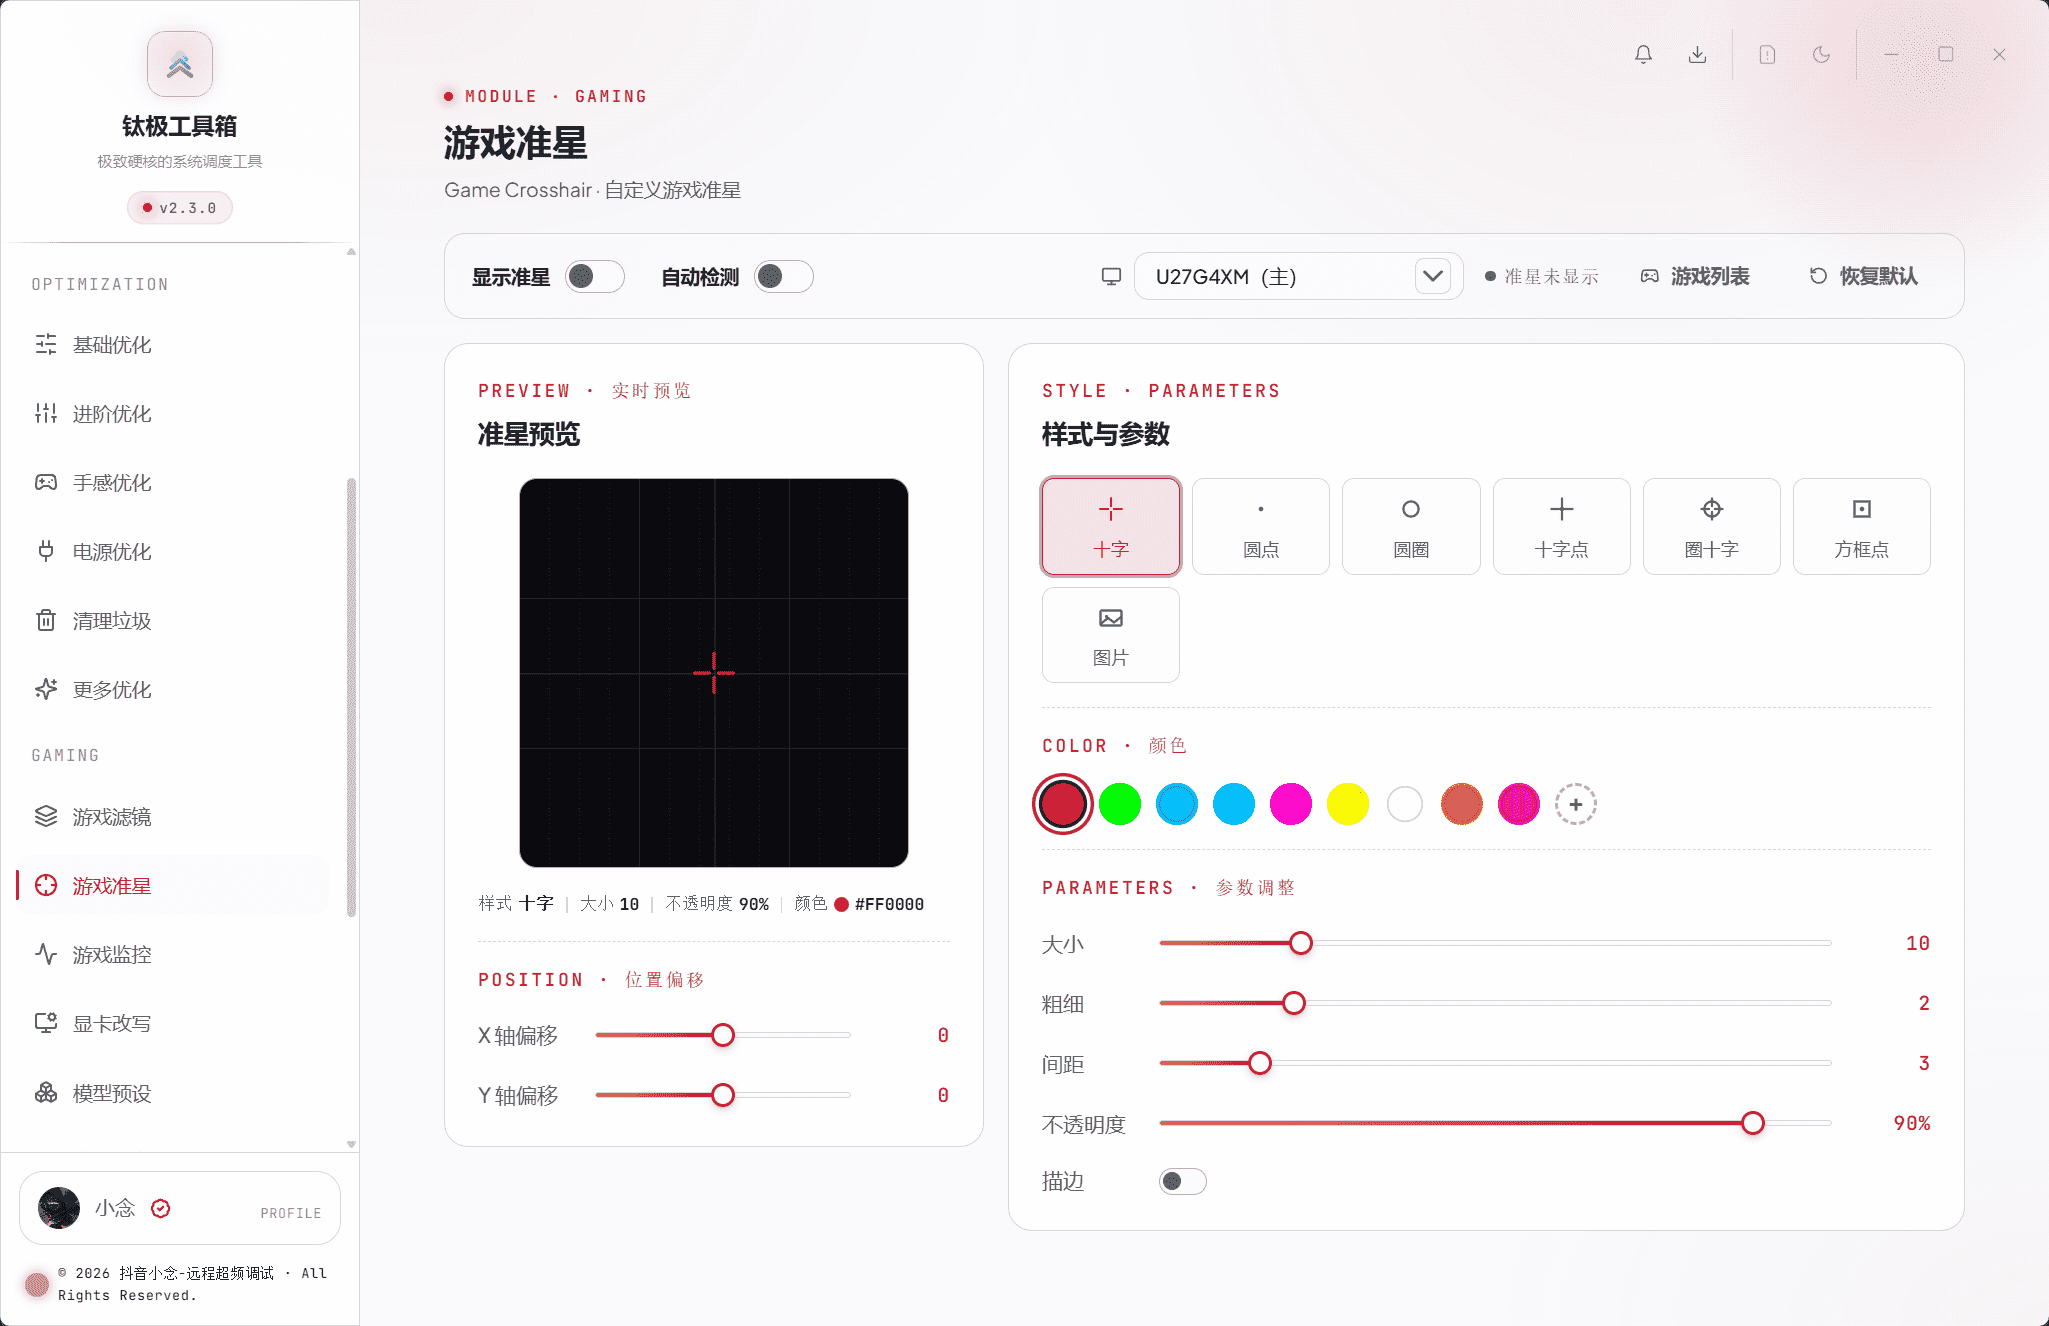
Task: Choose the 十字点 crosshair style
Action: point(1561,526)
